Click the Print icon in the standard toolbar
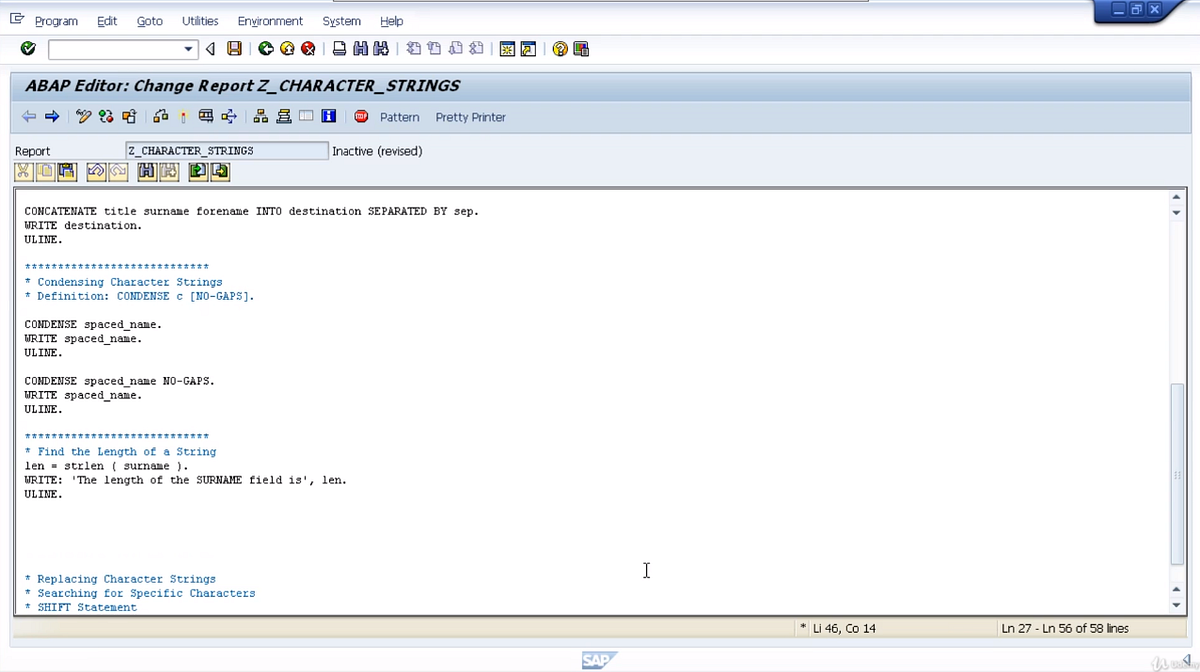This screenshot has height=672, width=1200. point(340,48)
